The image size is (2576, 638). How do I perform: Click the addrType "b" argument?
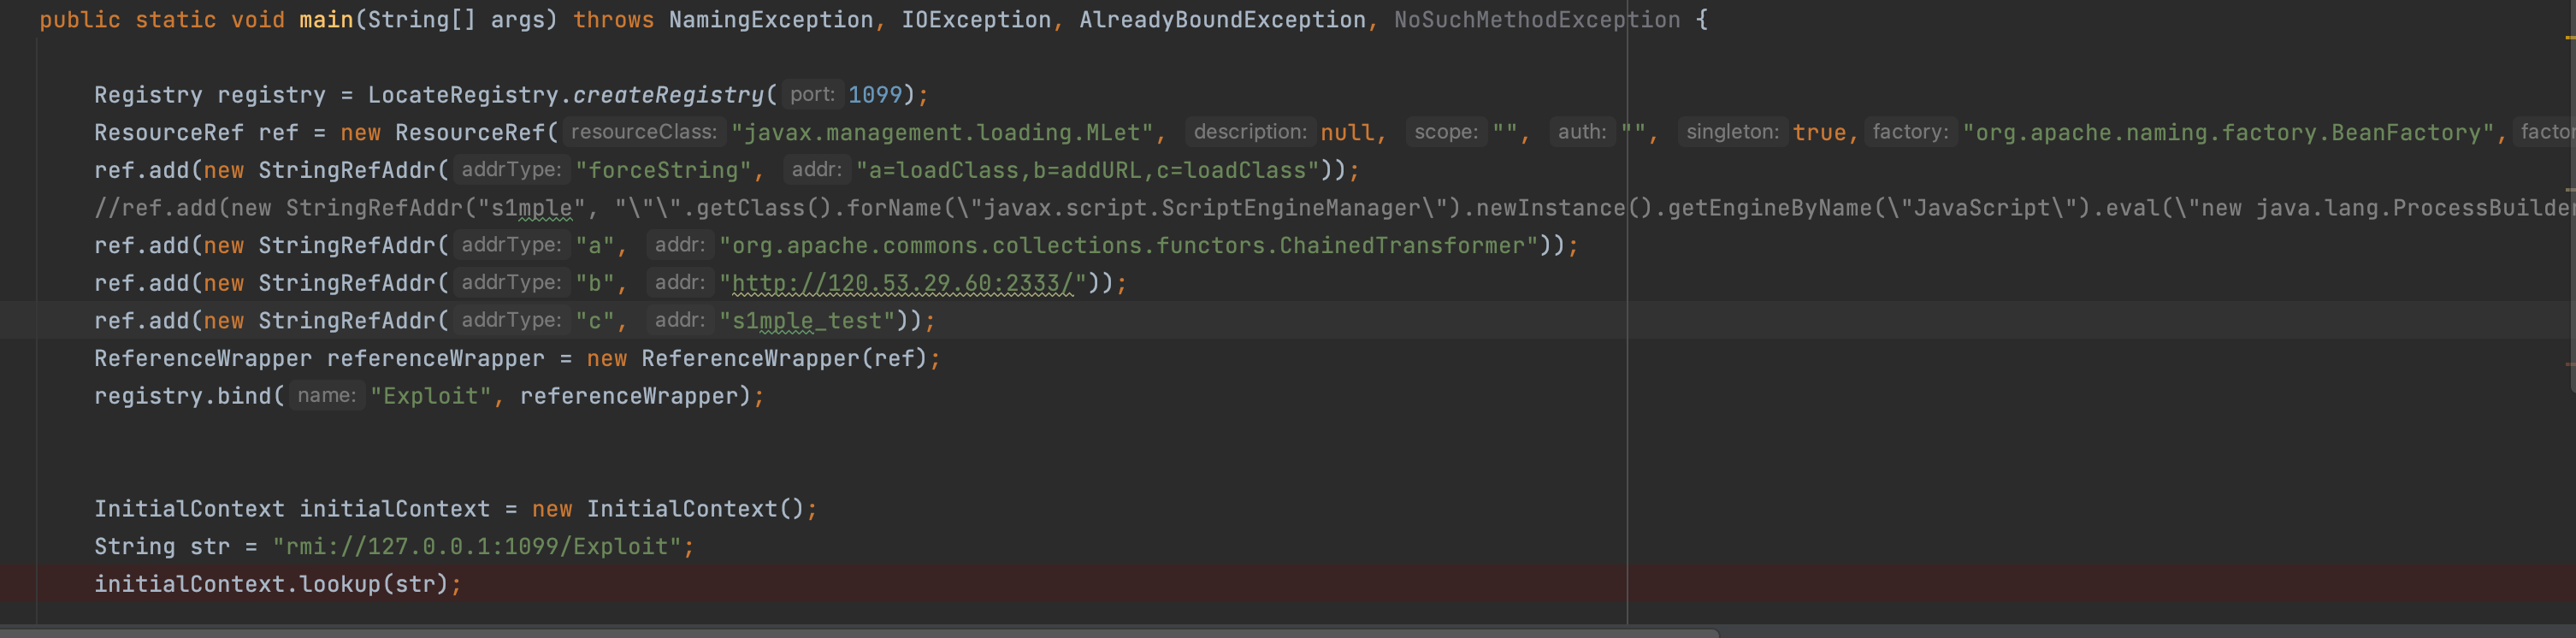coord(594,284)
